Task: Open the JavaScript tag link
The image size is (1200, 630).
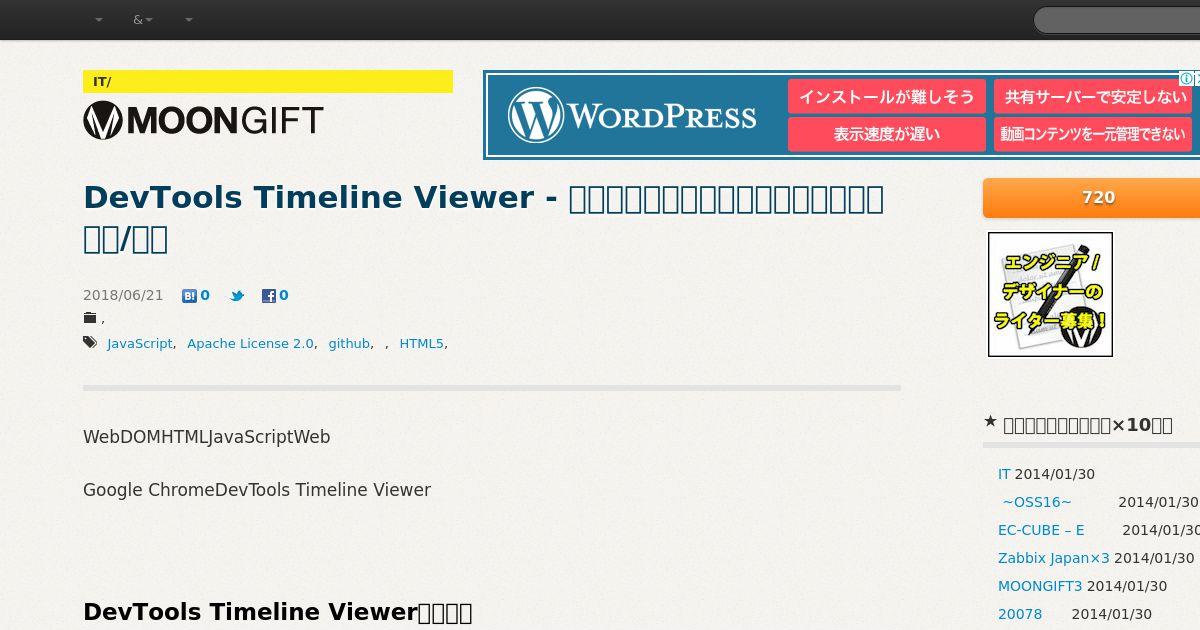Action: tap(140, 344)
